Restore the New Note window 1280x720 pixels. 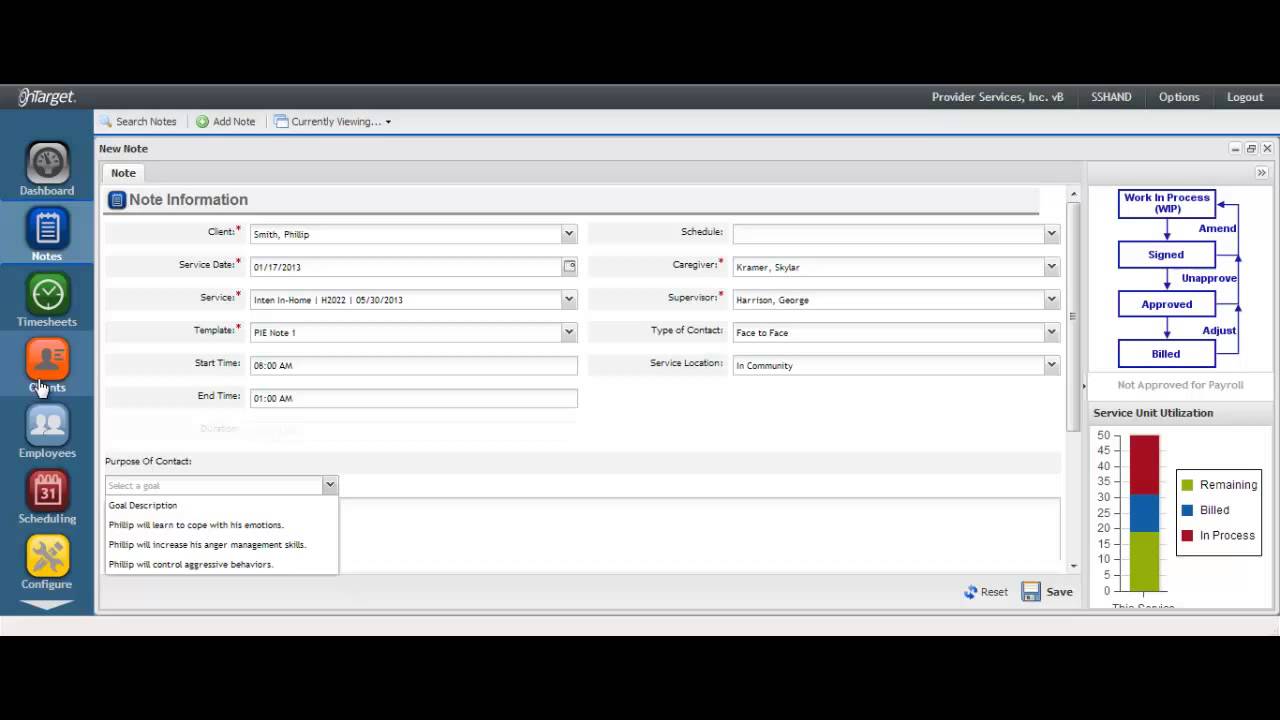coord(1251,149)
